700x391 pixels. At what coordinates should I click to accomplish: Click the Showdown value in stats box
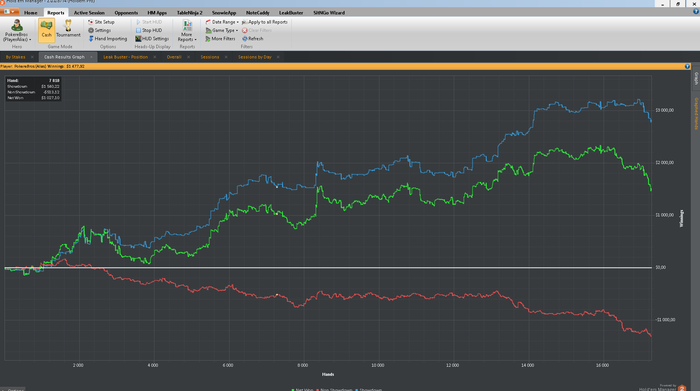click(x=50, y=86)
